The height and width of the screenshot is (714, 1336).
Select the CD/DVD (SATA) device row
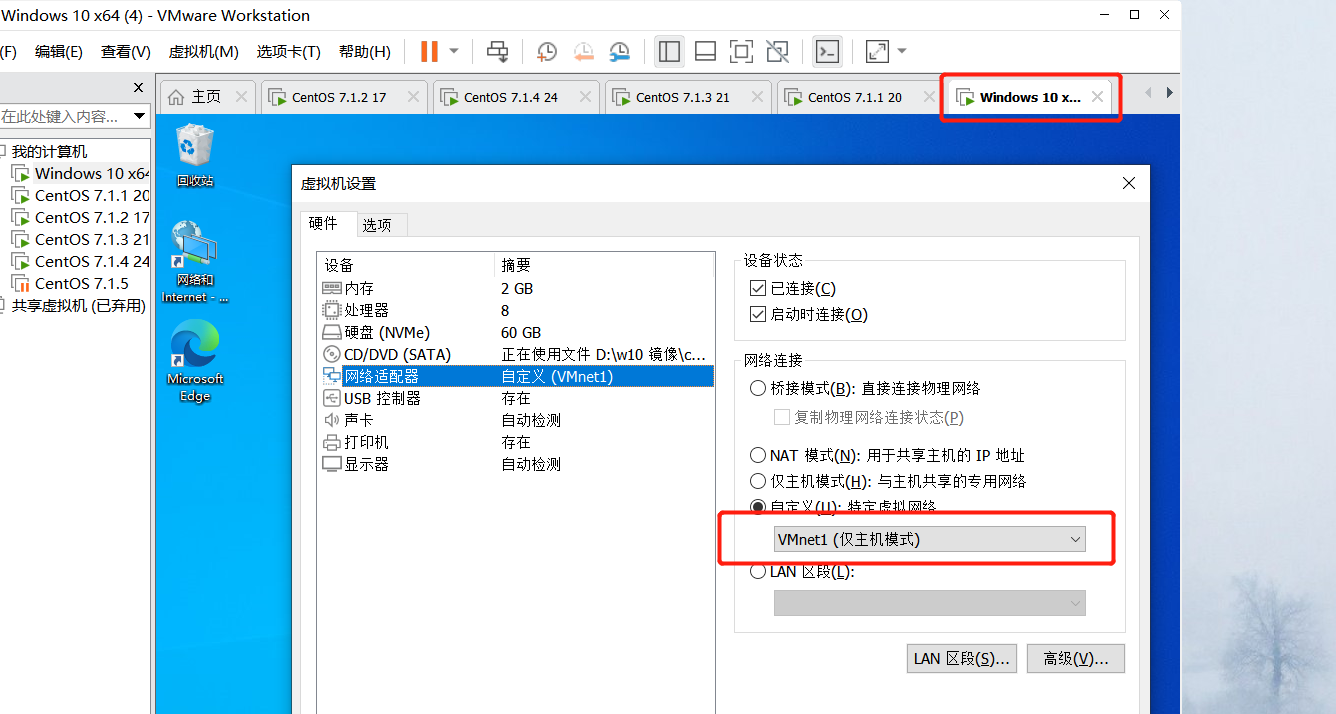[516, 354]
